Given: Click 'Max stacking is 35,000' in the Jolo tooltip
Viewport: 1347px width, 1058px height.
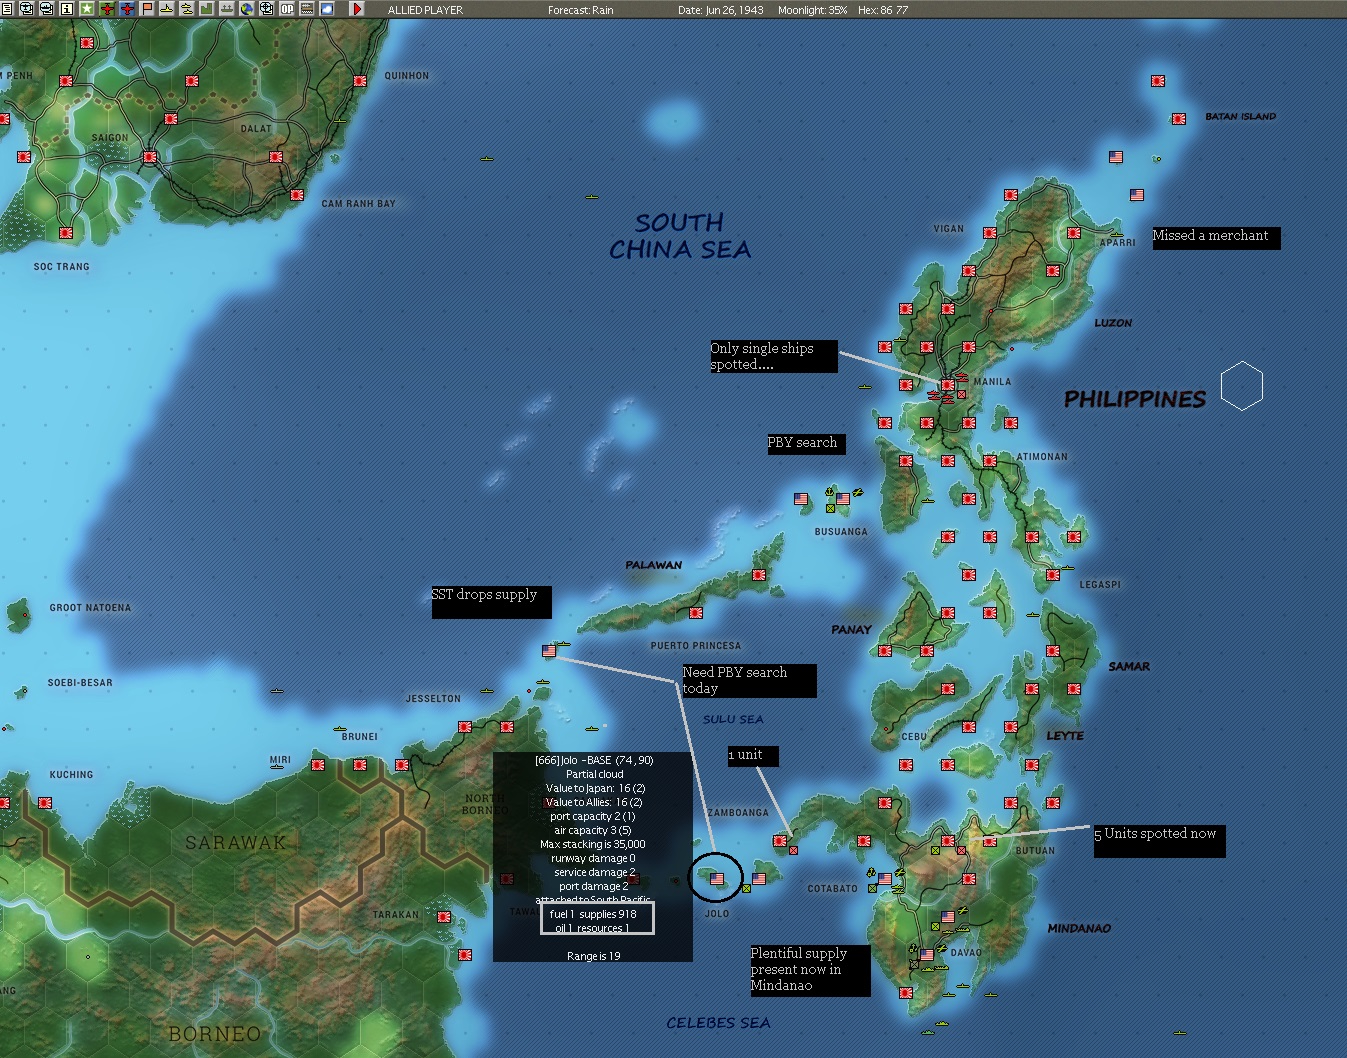Looking at the screenshot, I should coord(593,845).
